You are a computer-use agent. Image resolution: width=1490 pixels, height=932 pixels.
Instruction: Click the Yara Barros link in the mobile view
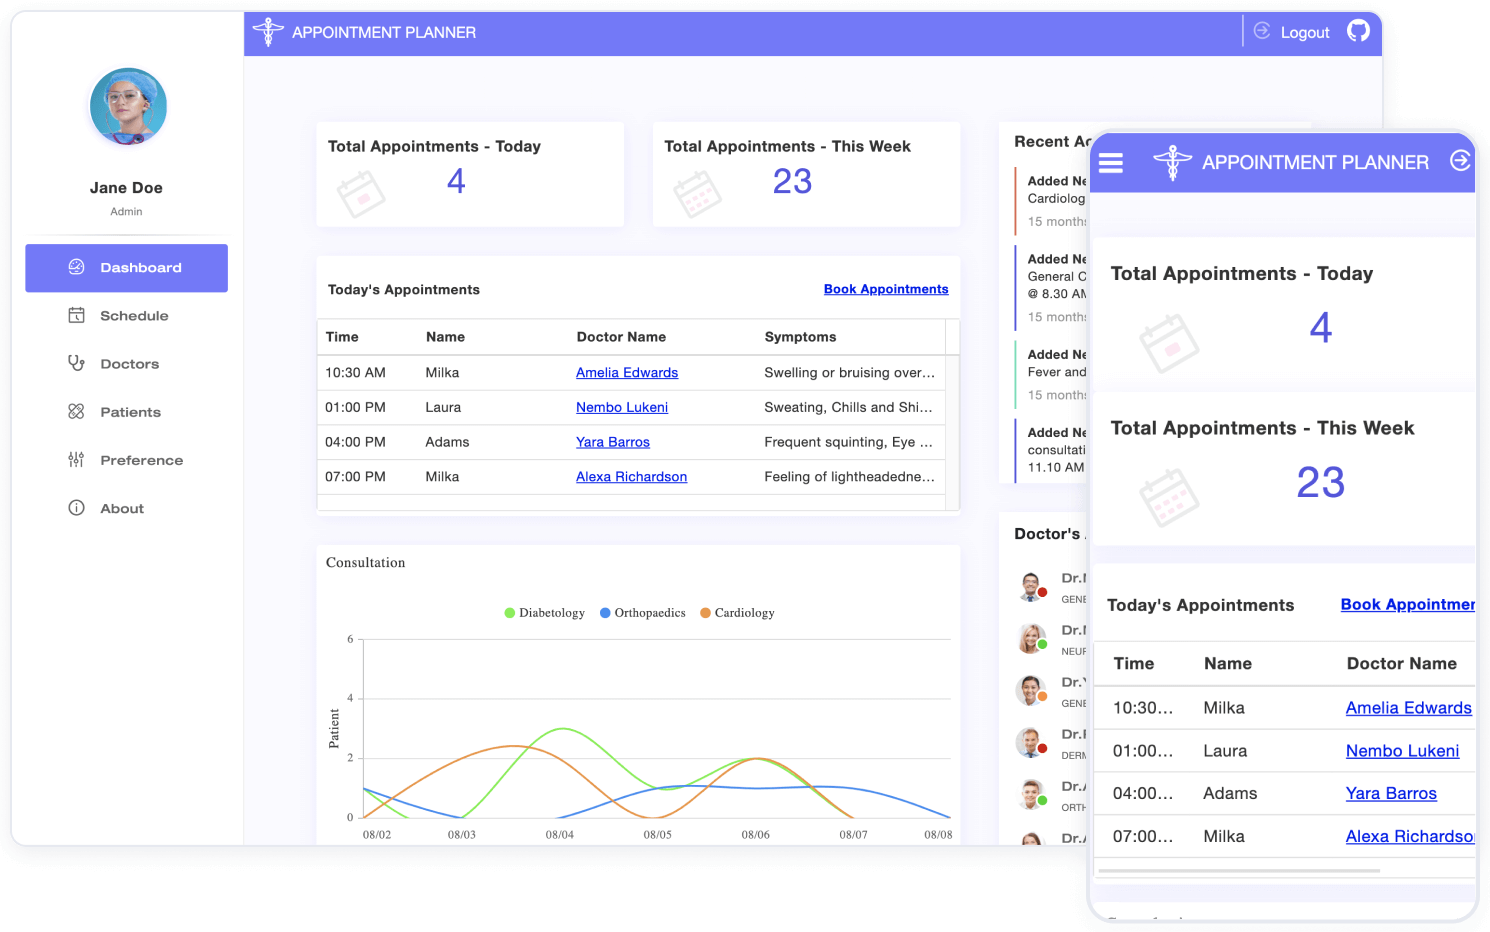click(x=1390, y=793)
